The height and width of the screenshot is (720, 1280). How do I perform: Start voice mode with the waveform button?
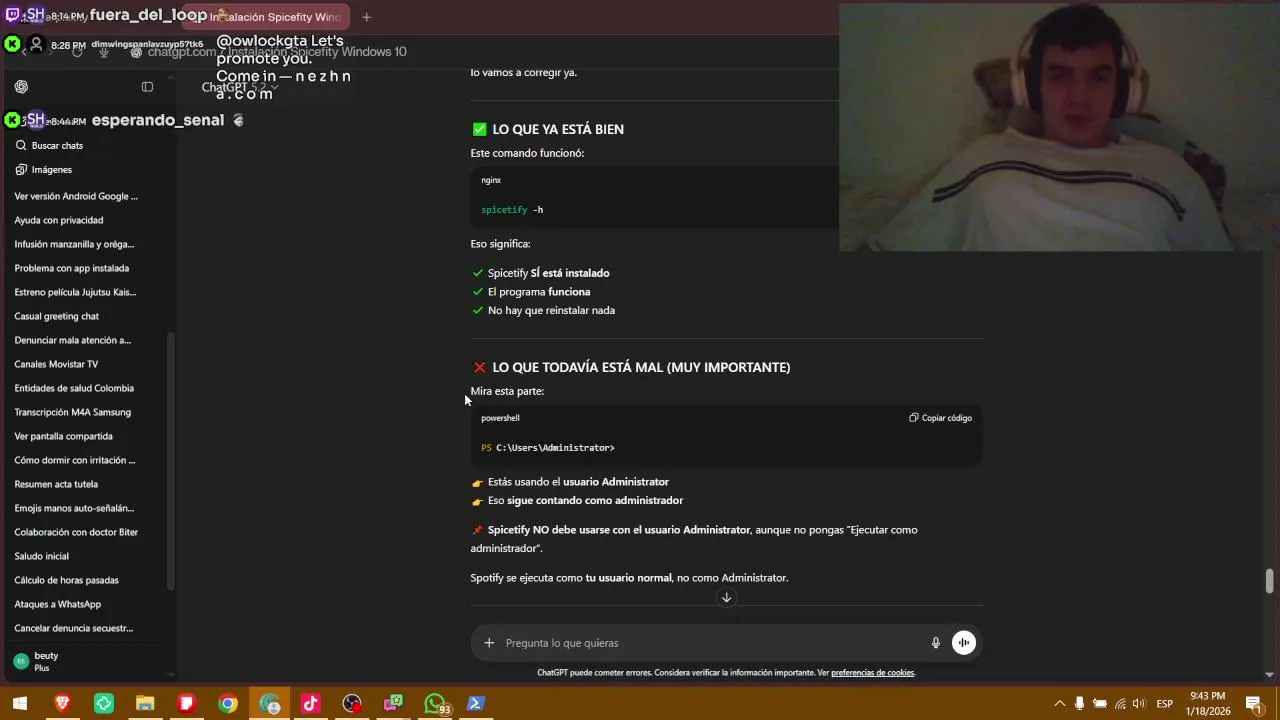point(964,643)
